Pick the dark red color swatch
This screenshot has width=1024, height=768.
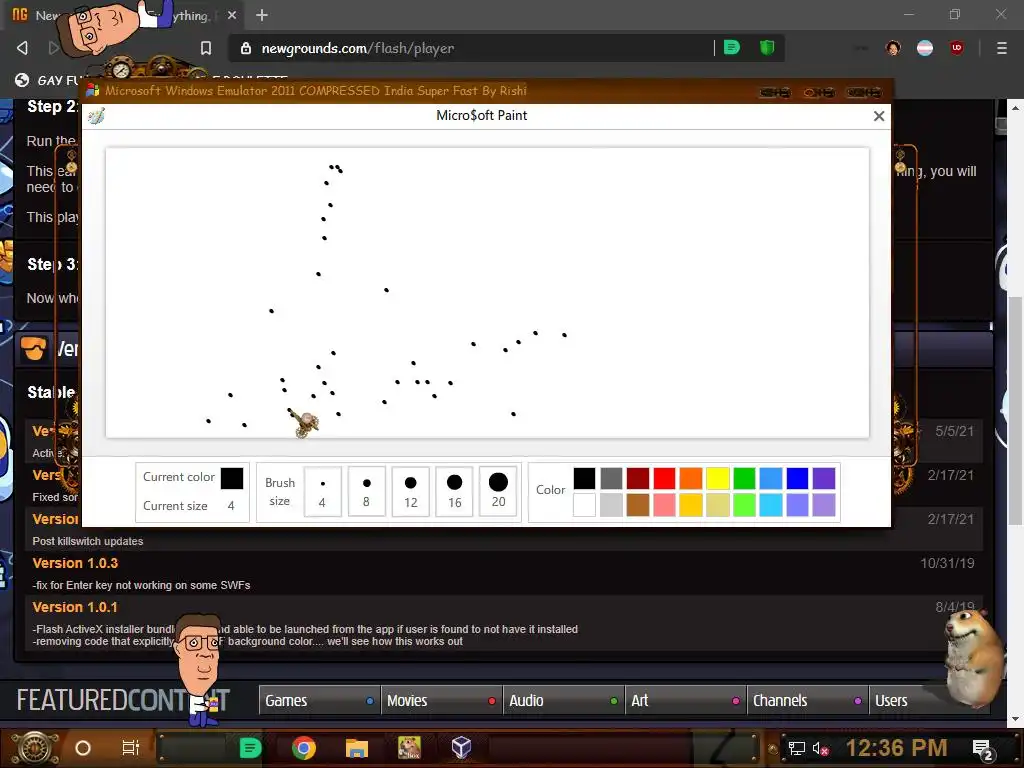(x=638, y=478)
